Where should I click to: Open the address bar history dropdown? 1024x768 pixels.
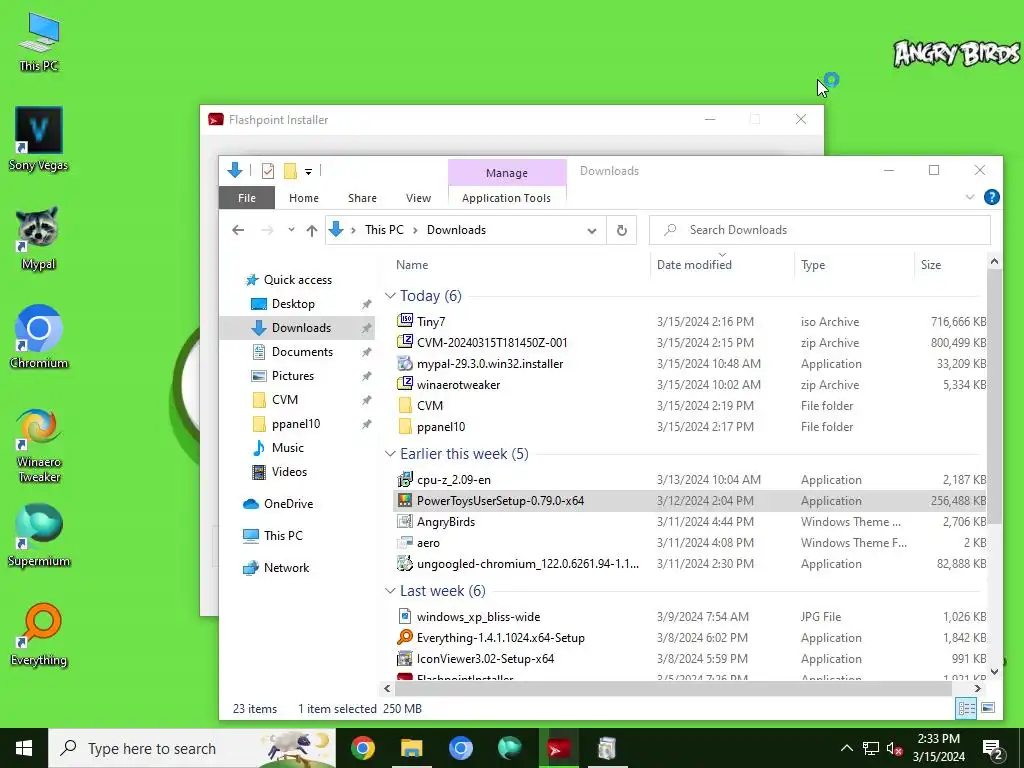[x=592, y=231]
